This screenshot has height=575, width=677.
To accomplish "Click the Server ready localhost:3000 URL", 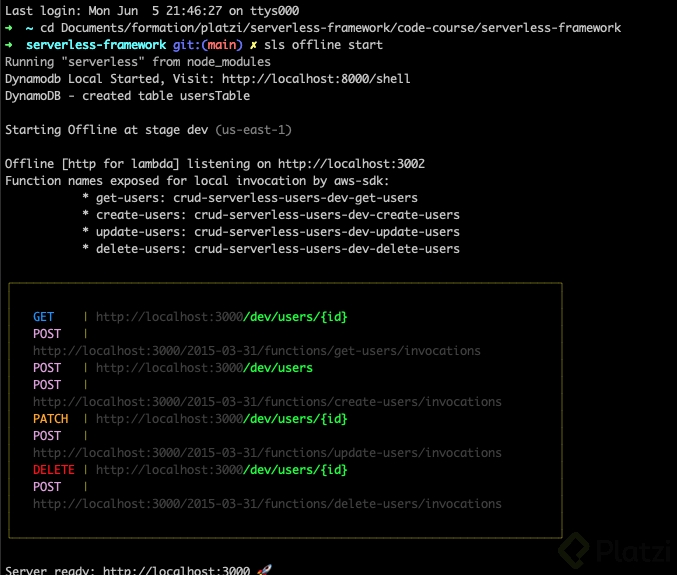I will click(x=176, y=570).
